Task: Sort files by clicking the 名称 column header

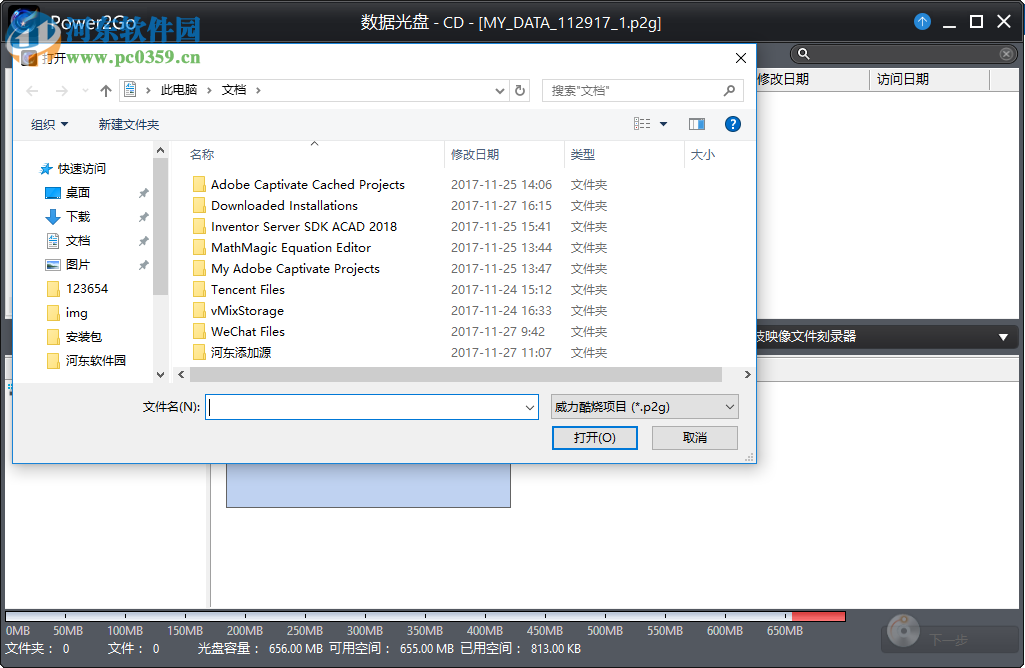Action: pos(202,154)
